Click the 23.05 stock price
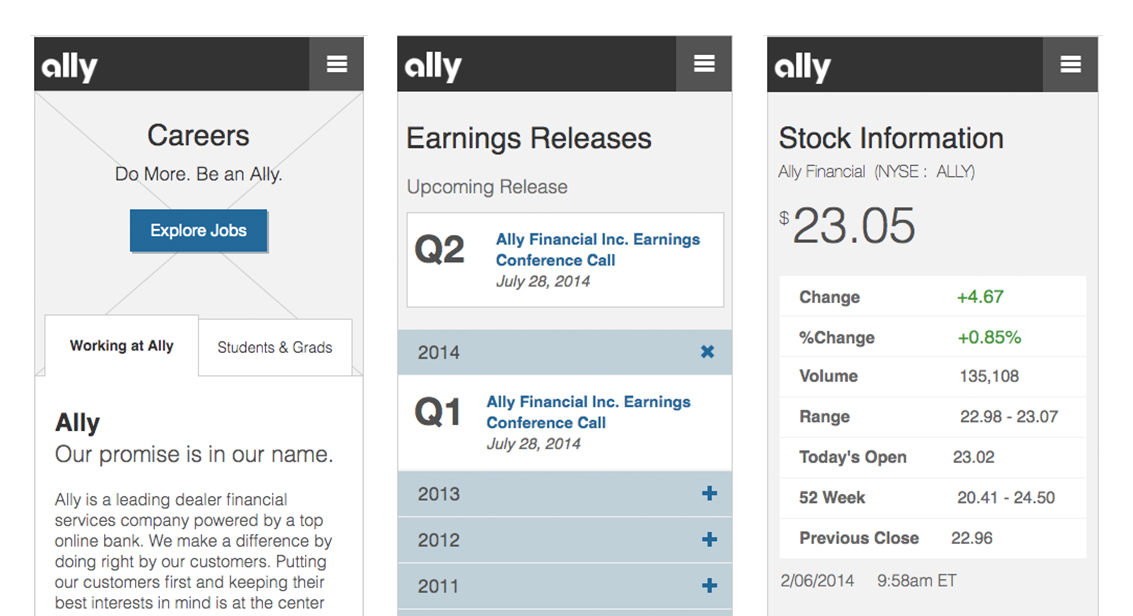The width and height of the screenshot is (1133, 616). [x=853, y=226]
